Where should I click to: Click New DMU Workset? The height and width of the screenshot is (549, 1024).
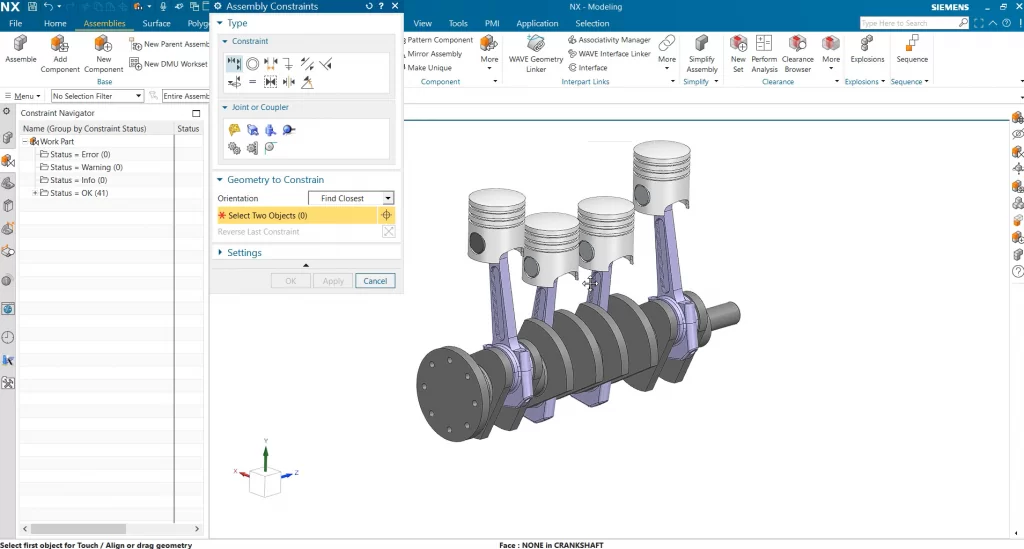point(169,63)
